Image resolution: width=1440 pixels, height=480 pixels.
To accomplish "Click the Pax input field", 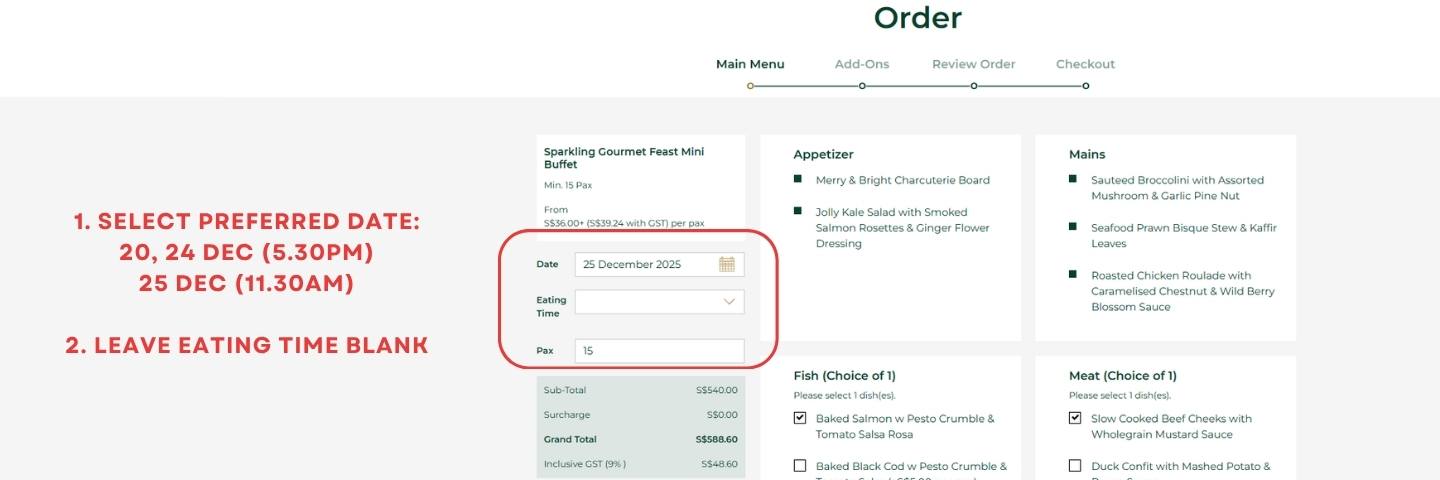I will pyautogui.click(x=659, y=351).
